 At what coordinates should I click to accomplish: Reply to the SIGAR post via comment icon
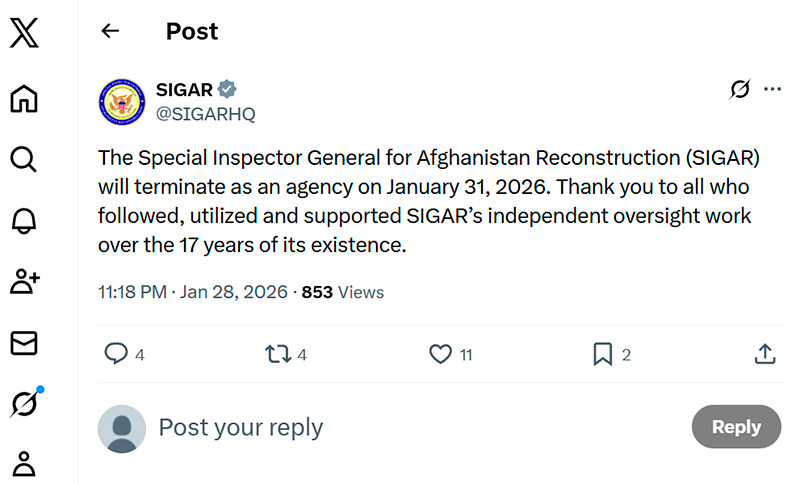point(117,354)
